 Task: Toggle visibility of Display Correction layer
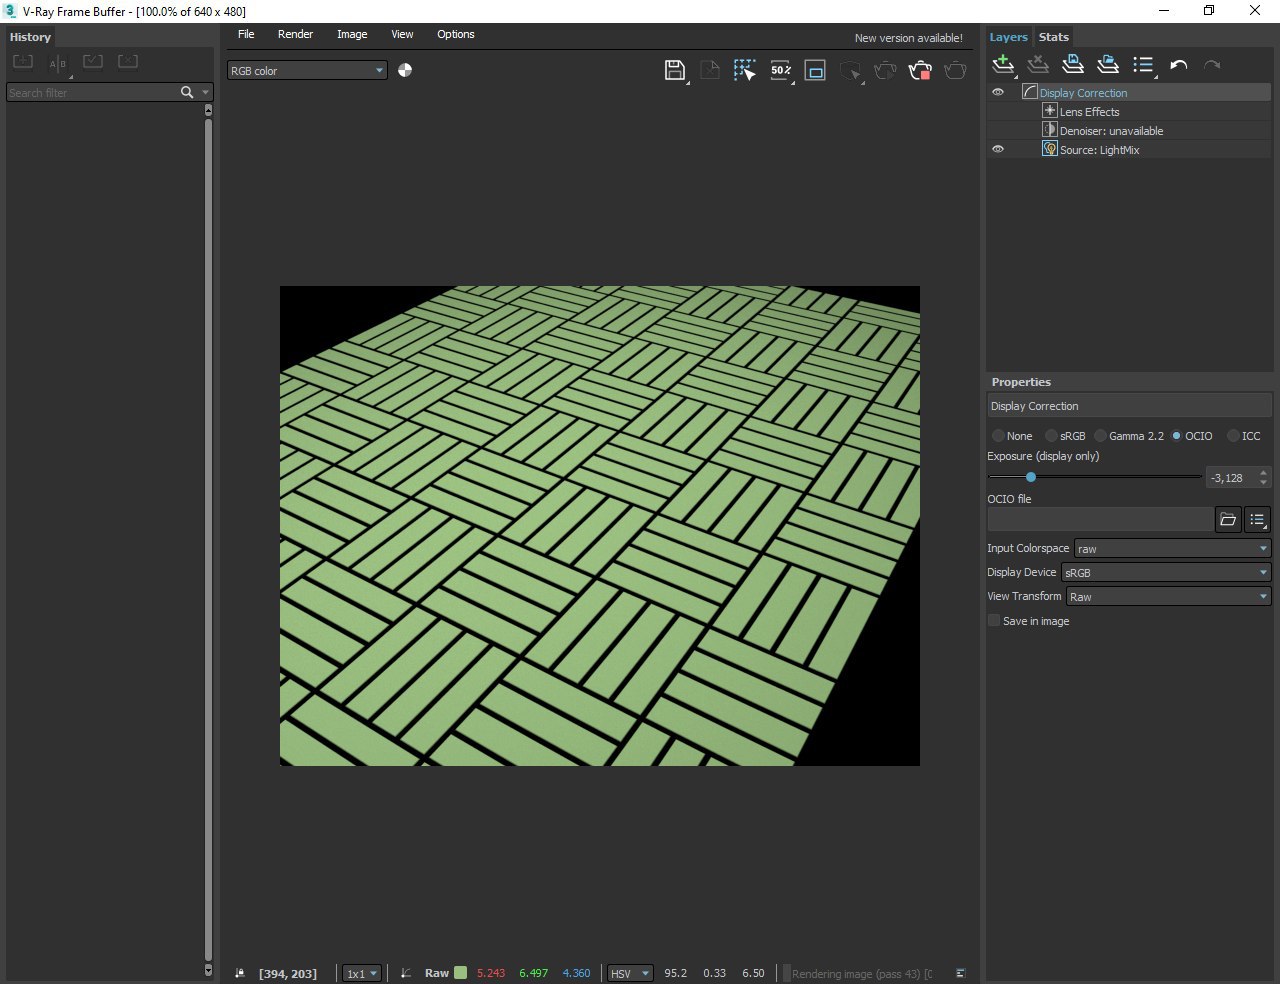click(x=998, y=92)
